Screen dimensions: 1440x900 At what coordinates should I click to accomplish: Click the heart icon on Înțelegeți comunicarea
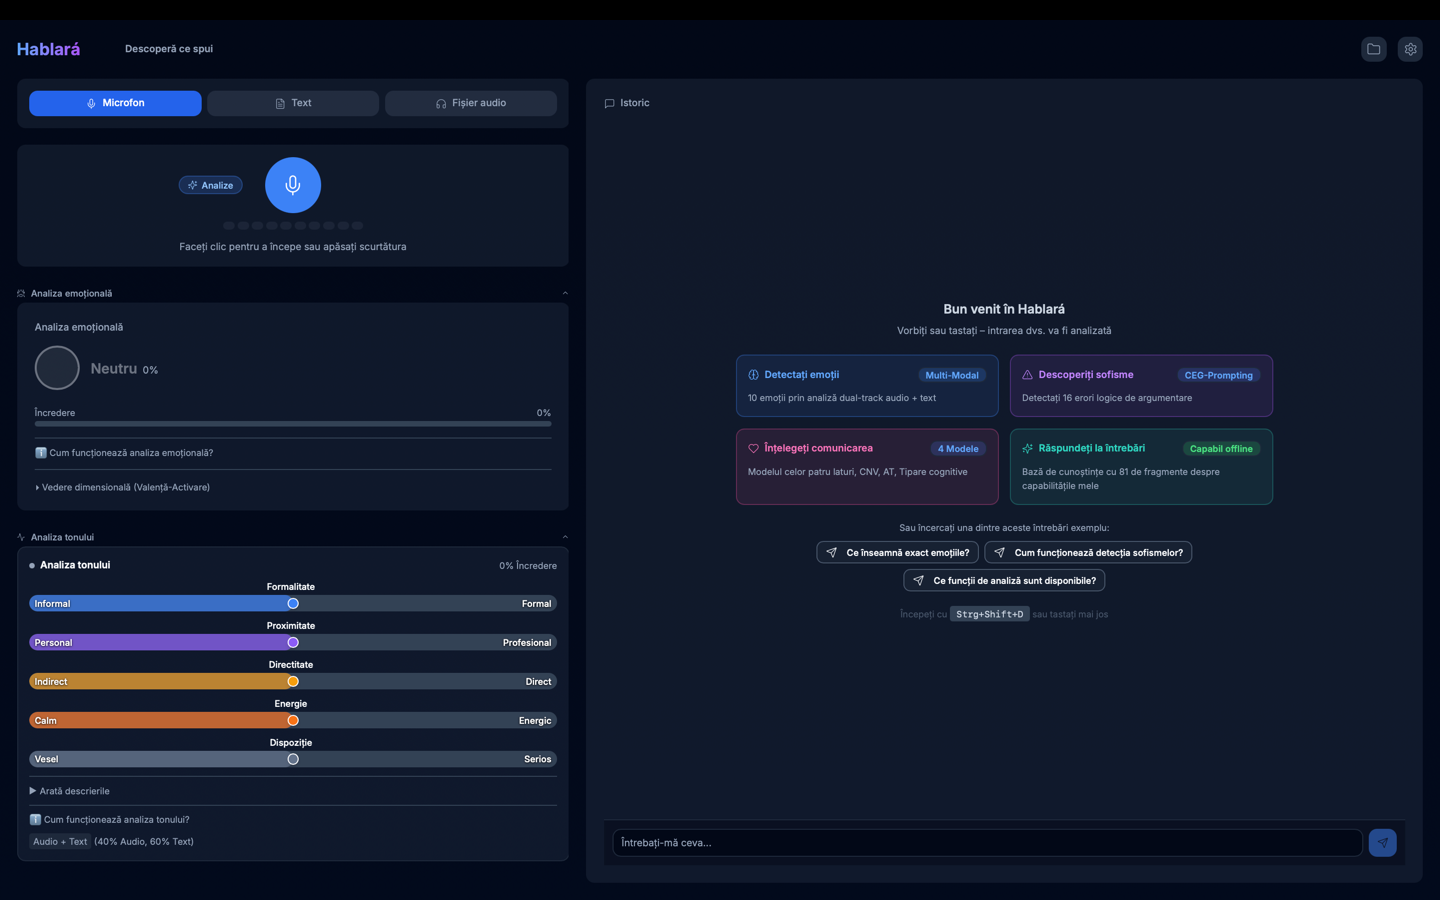[x=754, y=449]
